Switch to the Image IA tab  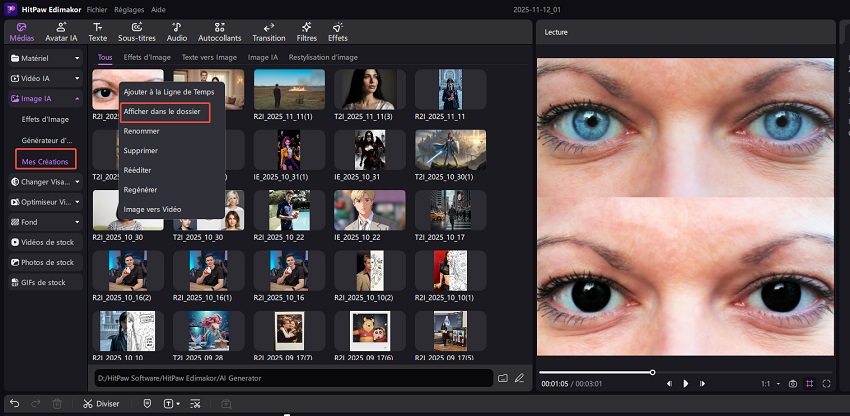click(263, 57)
